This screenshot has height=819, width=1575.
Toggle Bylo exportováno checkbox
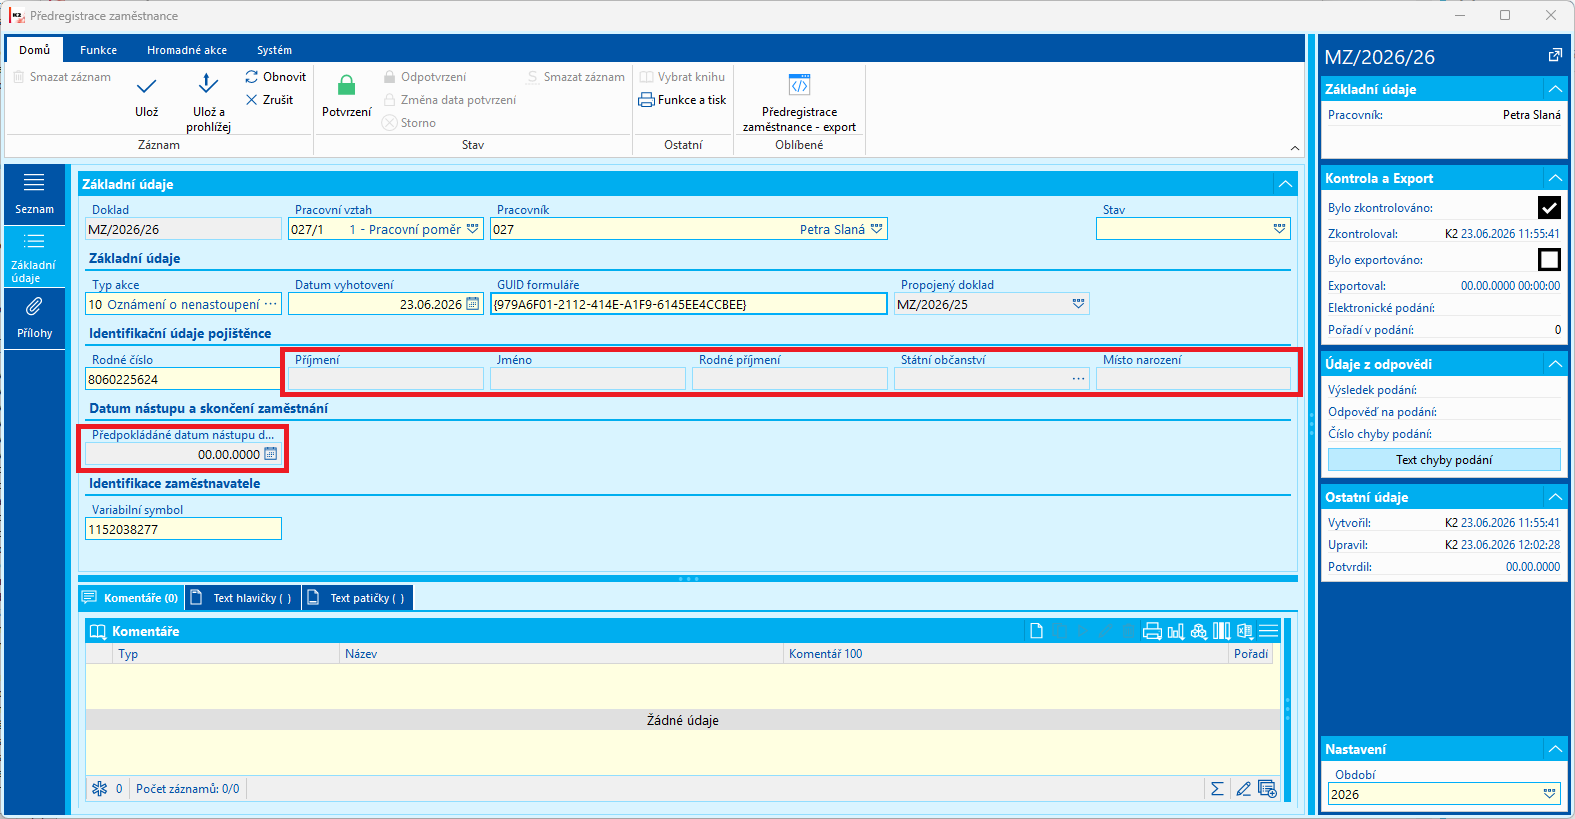point(1549,259)
